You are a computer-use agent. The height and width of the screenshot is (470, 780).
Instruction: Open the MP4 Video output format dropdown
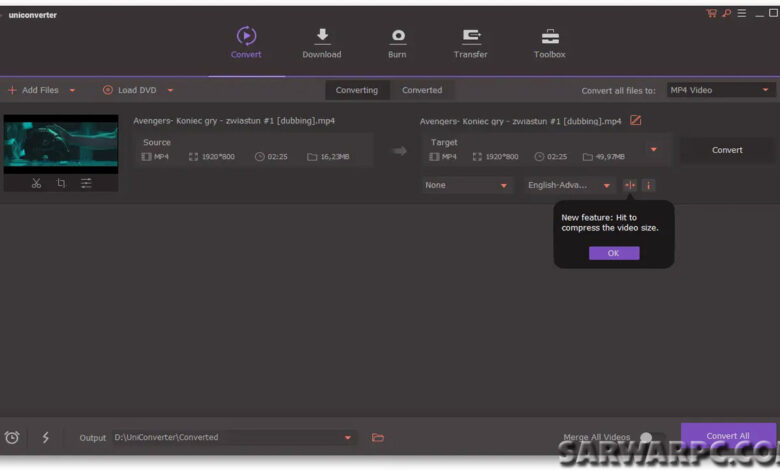pyautogui.click(x=720, y=90)
